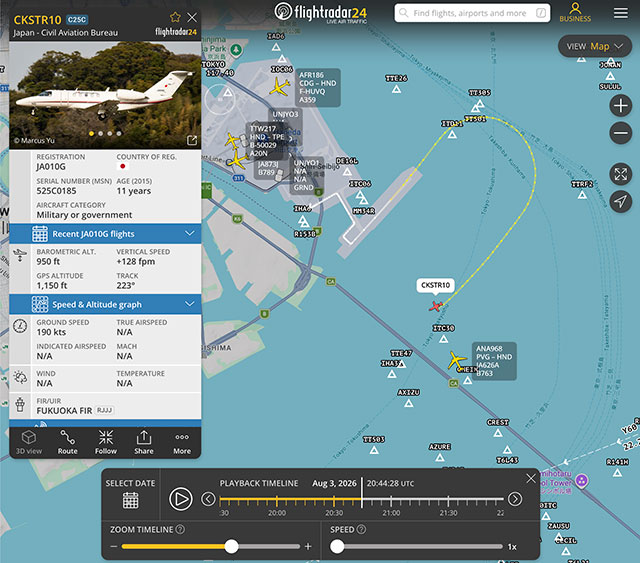This screenshot has width=640, height=563.
Task: Step the playback timeline backward
Action: click(208, 499)
